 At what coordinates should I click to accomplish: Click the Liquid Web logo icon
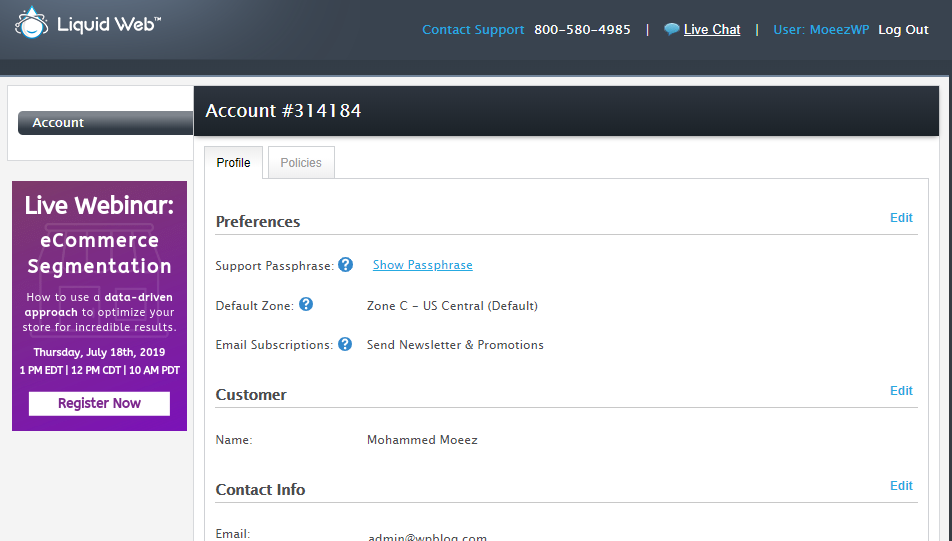31,22
